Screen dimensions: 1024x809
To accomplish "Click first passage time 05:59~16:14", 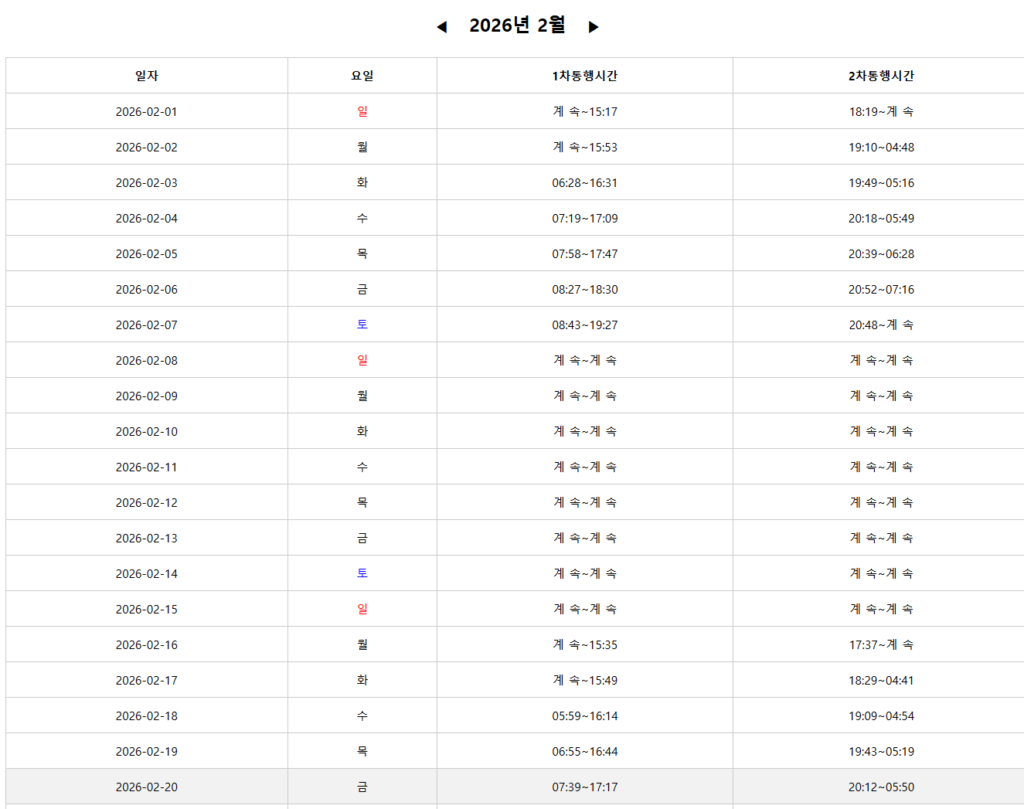I will [x=585, y=716].
